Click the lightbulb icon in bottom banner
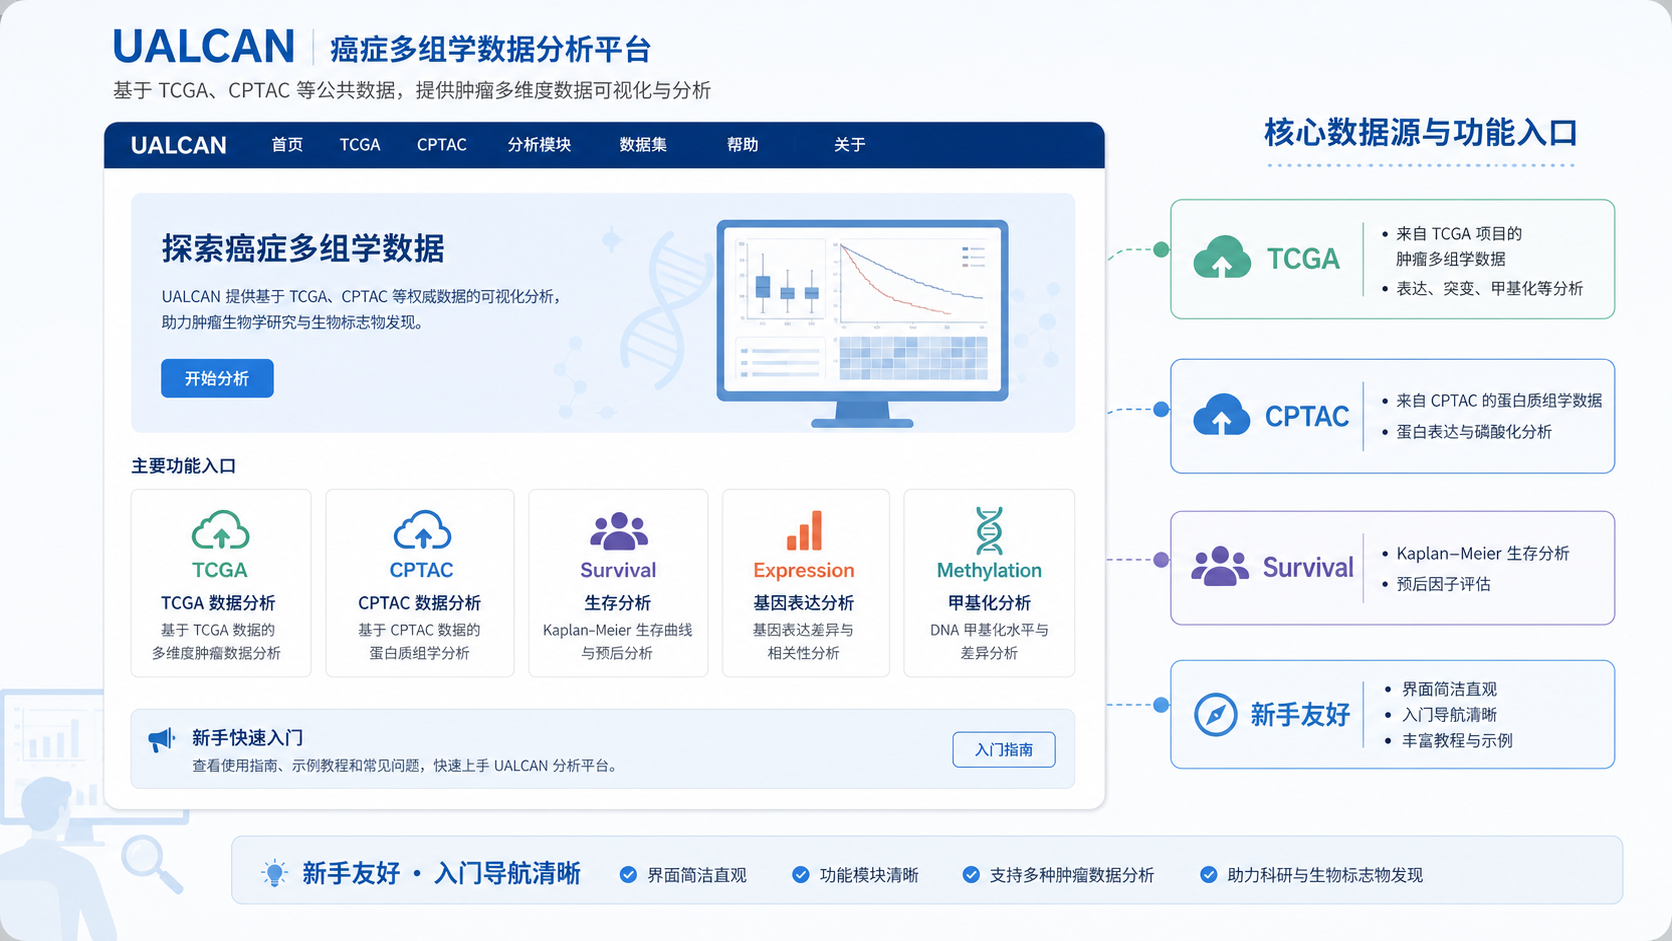The width and height of the screenshot is (1672, 941). [274, 873]
